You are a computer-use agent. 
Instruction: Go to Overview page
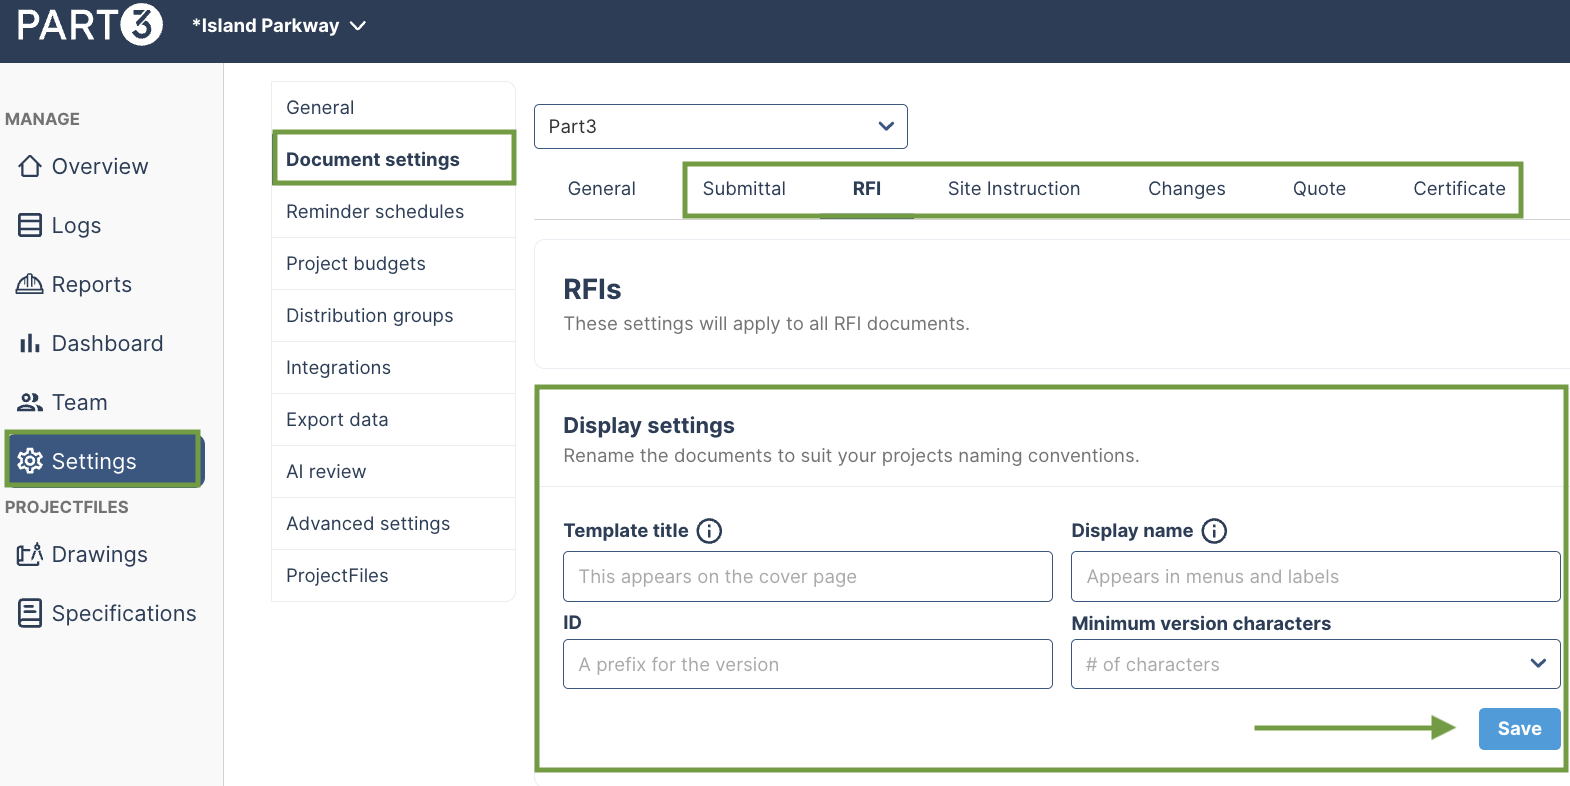[100, 166]
